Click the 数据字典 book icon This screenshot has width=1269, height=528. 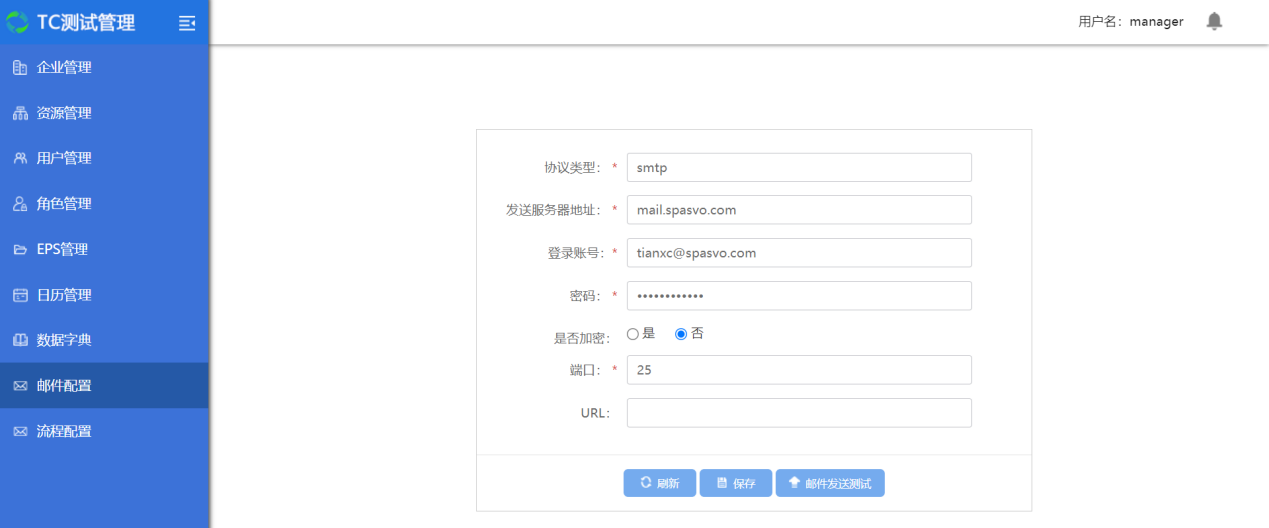click(x=20, y=340)
